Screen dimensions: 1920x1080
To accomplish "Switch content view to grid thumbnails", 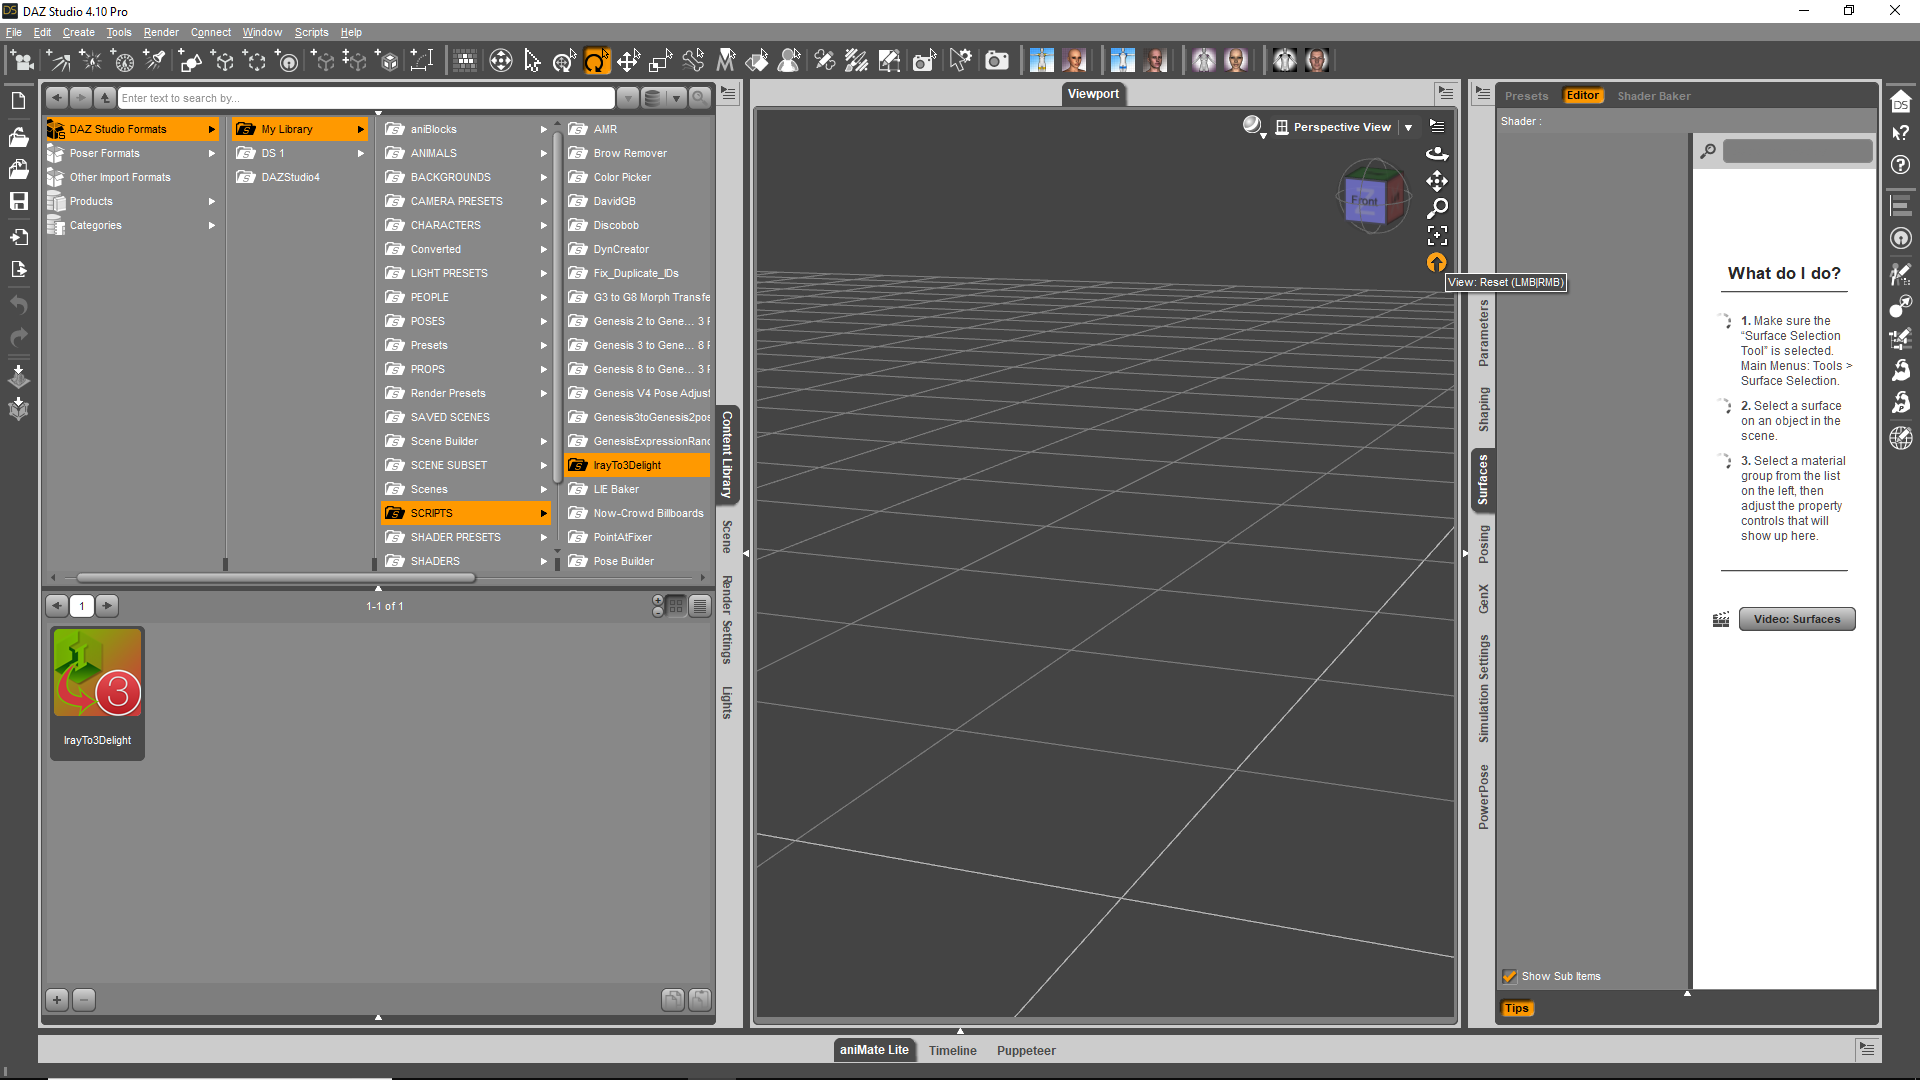I will 676,606.
